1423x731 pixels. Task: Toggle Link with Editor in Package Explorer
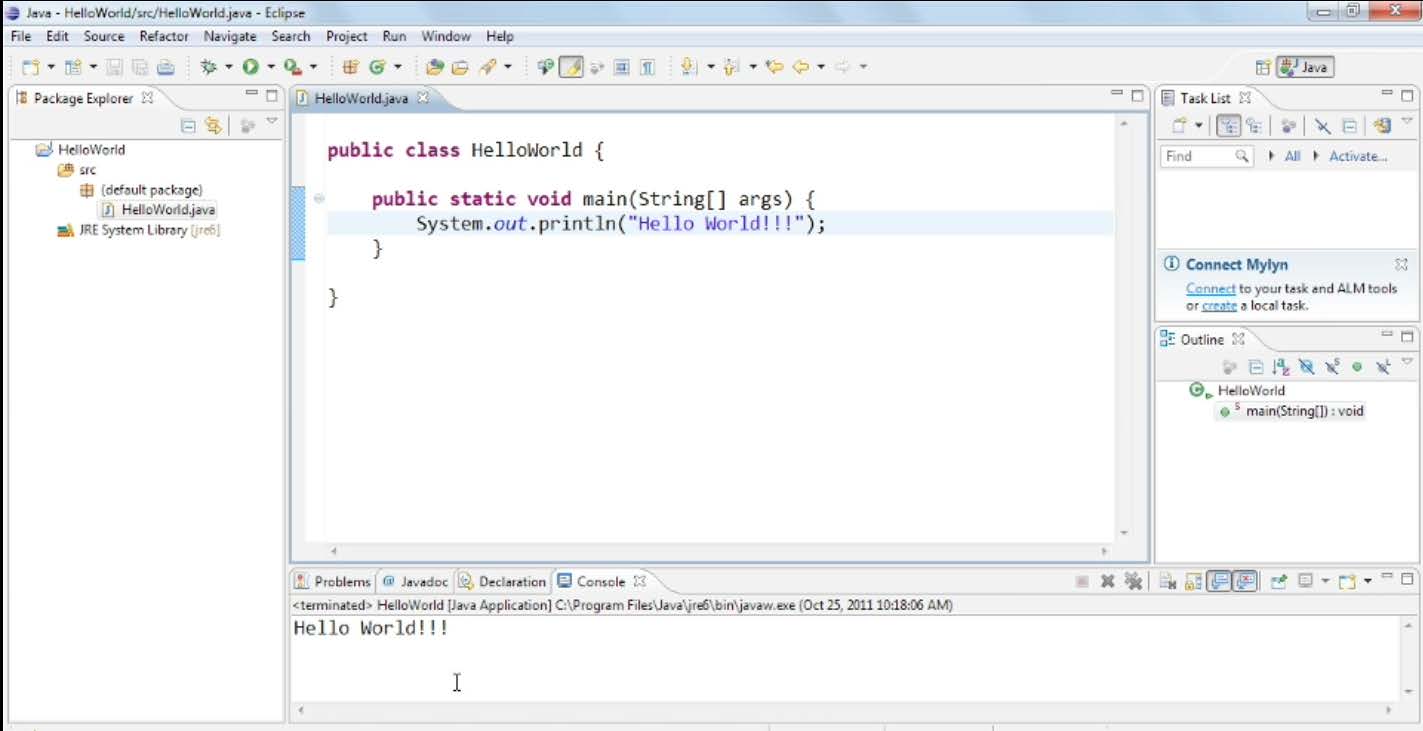pyautogui.click(x=213, y=125)
